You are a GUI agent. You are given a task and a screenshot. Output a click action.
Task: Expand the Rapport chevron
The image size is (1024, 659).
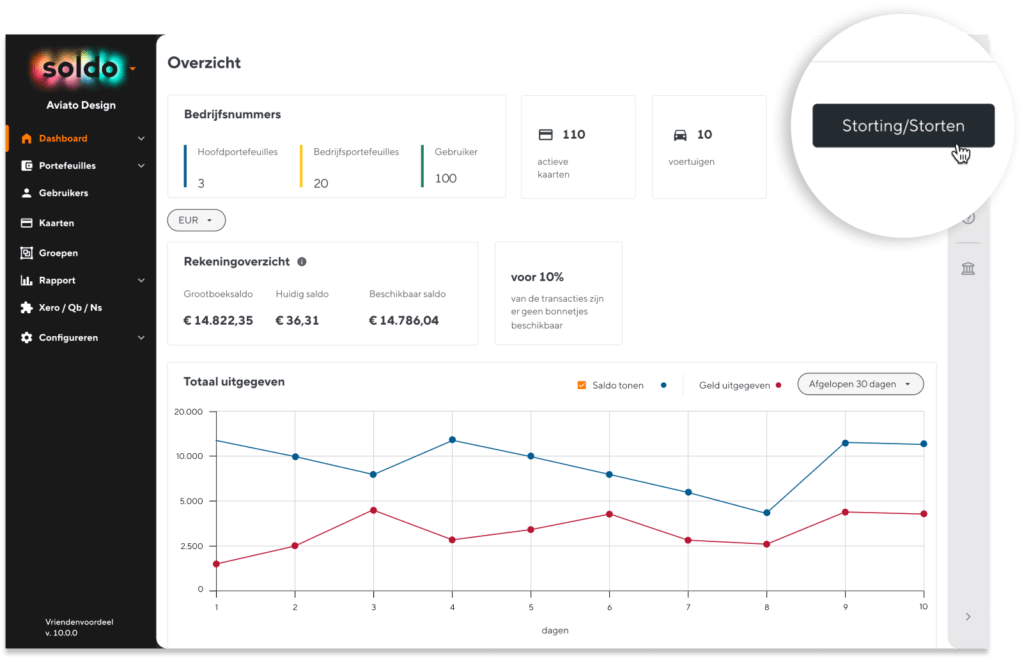pos(141,280)
